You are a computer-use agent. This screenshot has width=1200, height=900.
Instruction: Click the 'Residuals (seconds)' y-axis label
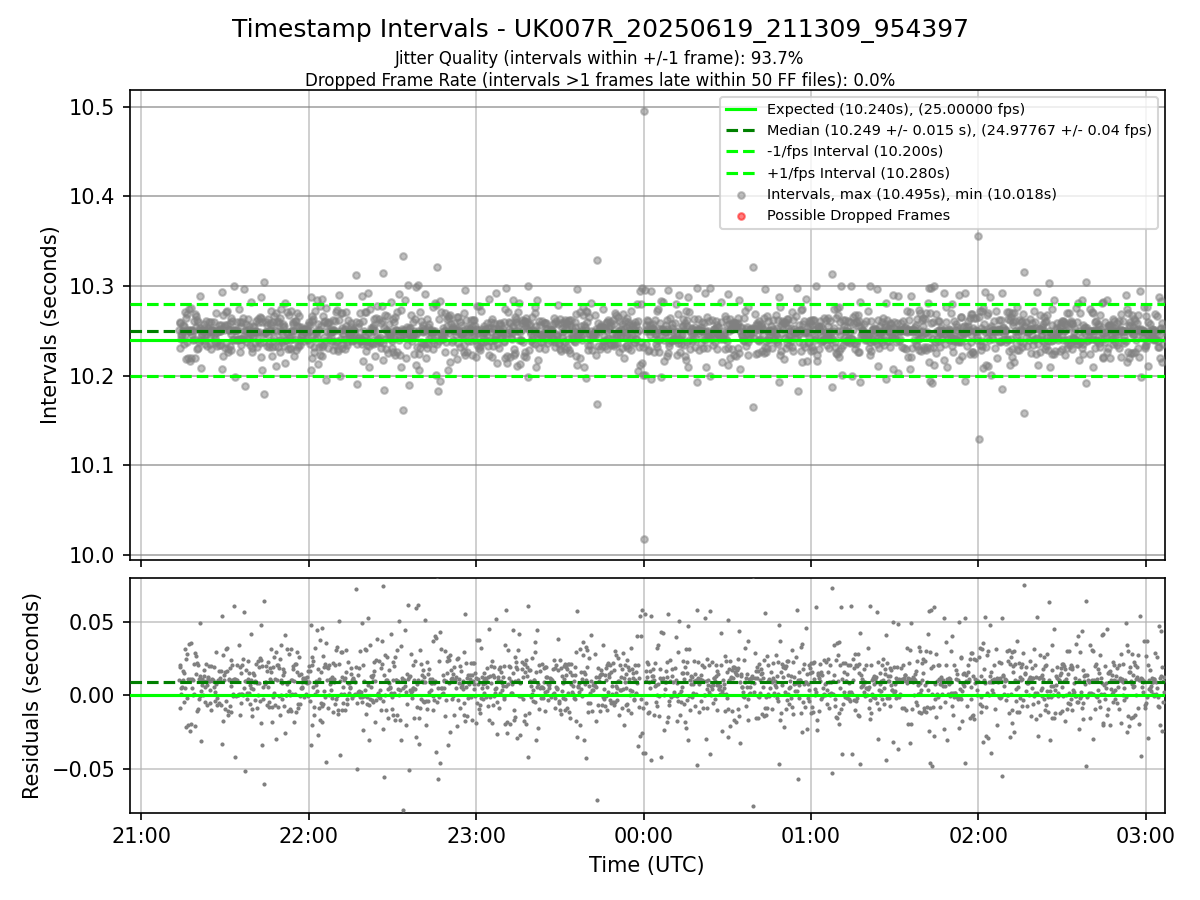pyautogui.click(x=31, y=696)
